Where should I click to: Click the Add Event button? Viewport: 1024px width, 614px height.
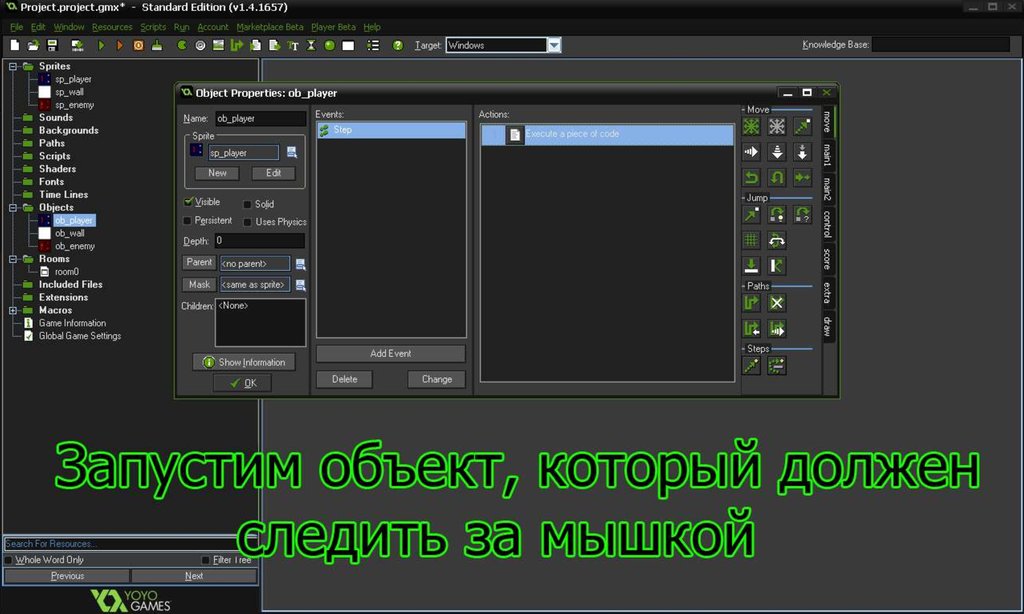(391, 353)
